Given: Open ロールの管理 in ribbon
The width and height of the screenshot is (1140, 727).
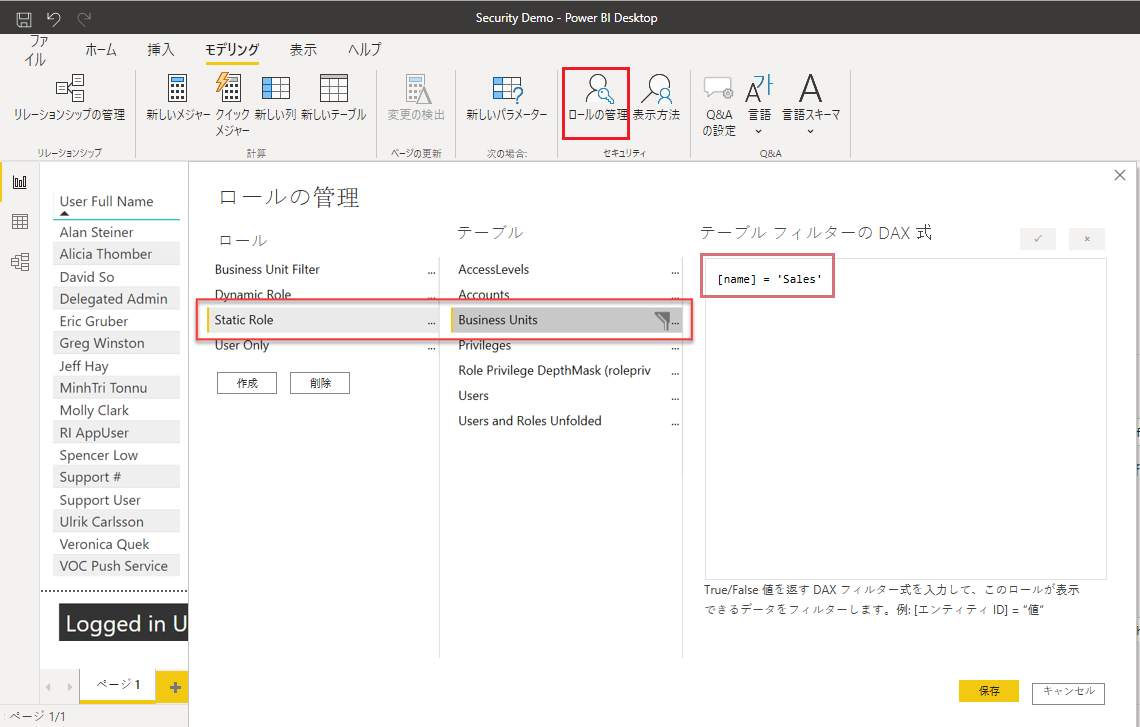Looking at the screenshot, I should click(x=596, y=103).
